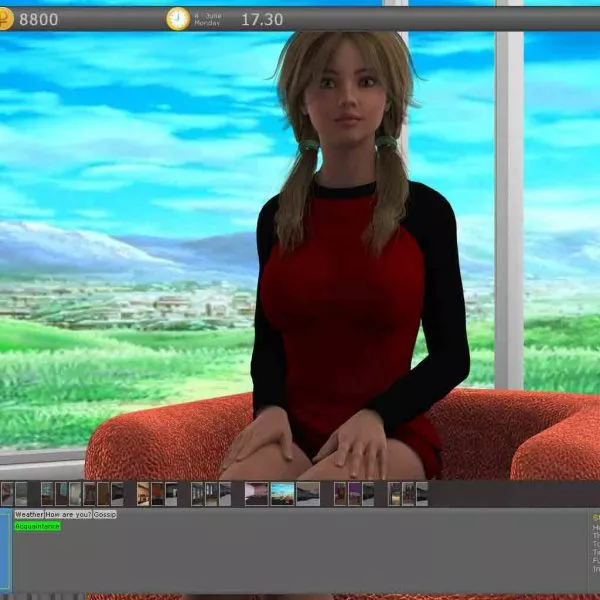Open the purple-tinted location thumbnail
The width and height of the screenshot is (600, 600).
[x=354, y=493]
